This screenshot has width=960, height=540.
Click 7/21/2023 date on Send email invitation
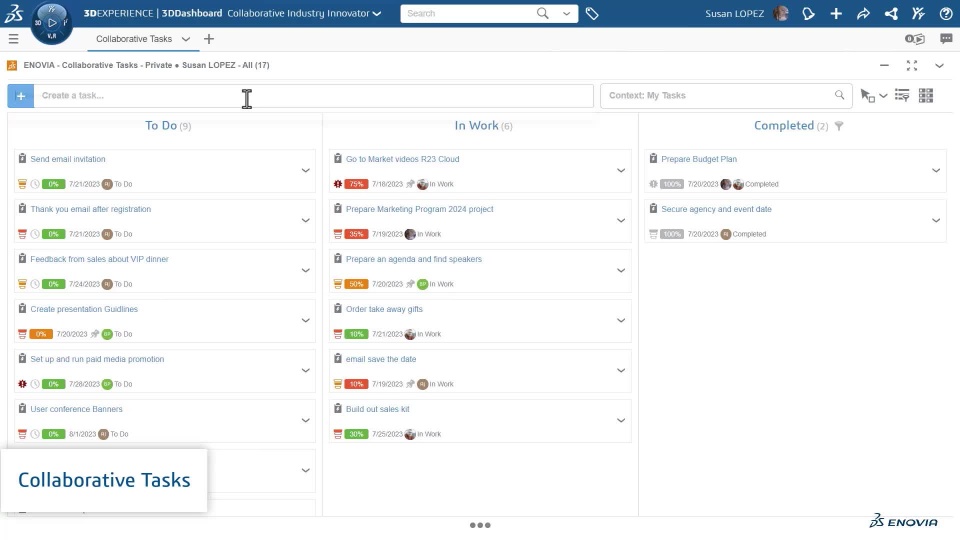84,184
